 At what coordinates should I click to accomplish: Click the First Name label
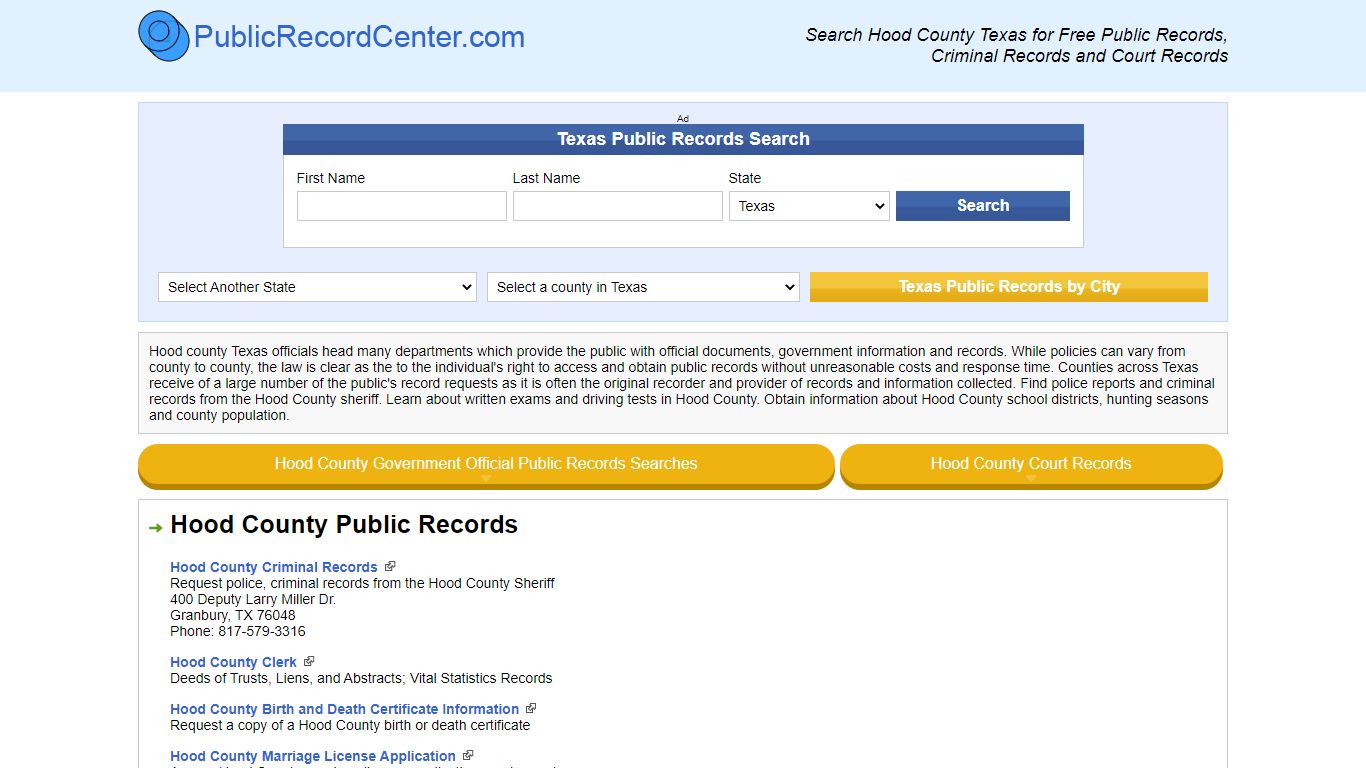331,178
